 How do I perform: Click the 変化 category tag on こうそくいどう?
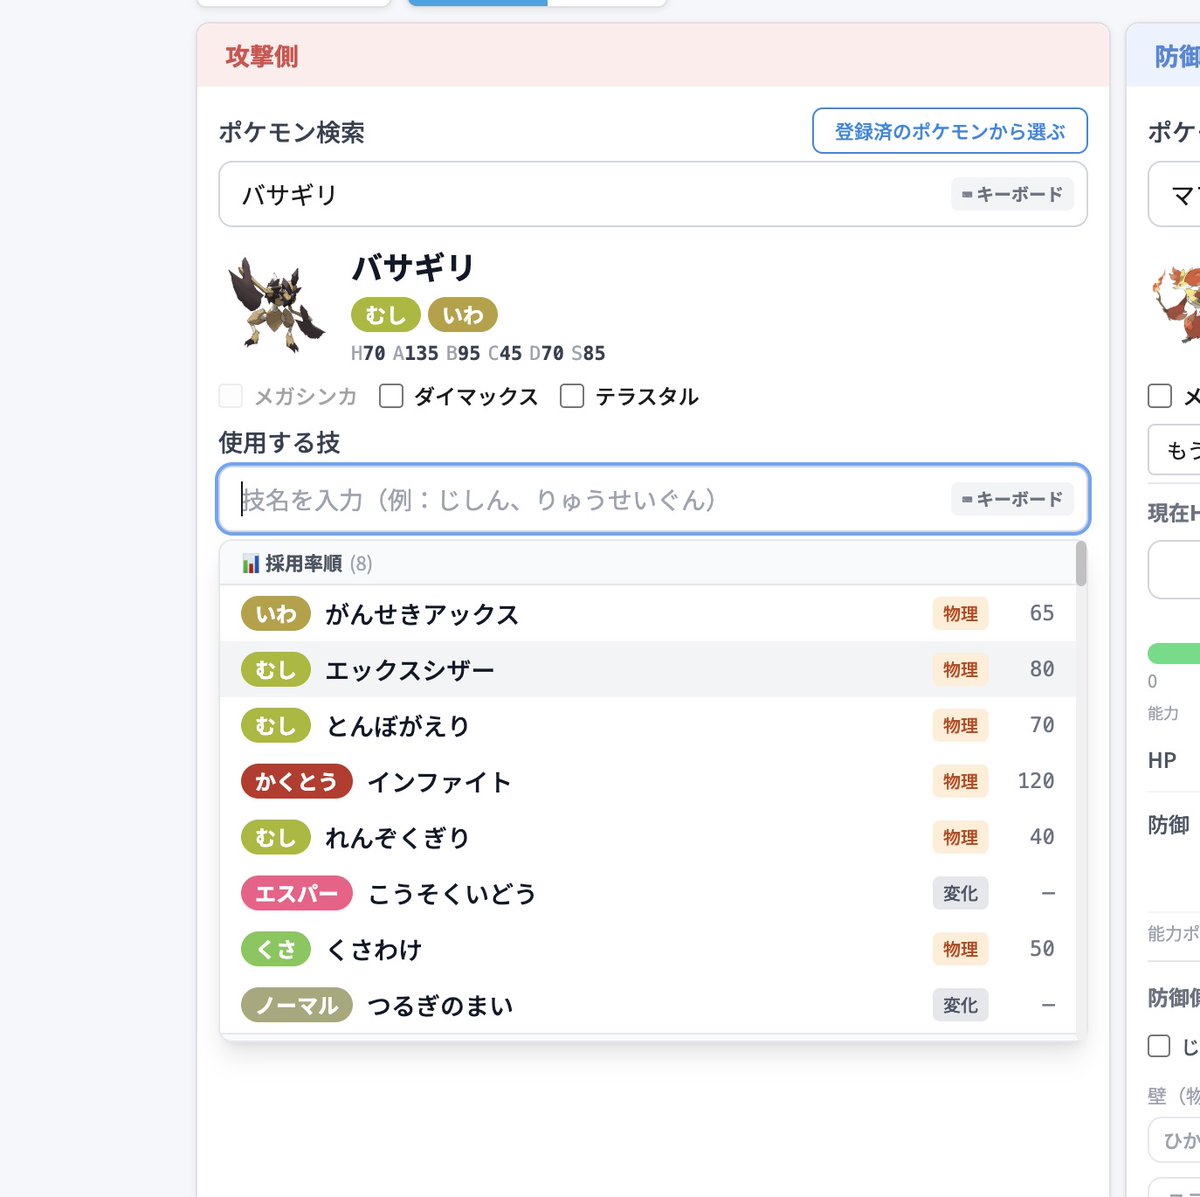(960, 894)
